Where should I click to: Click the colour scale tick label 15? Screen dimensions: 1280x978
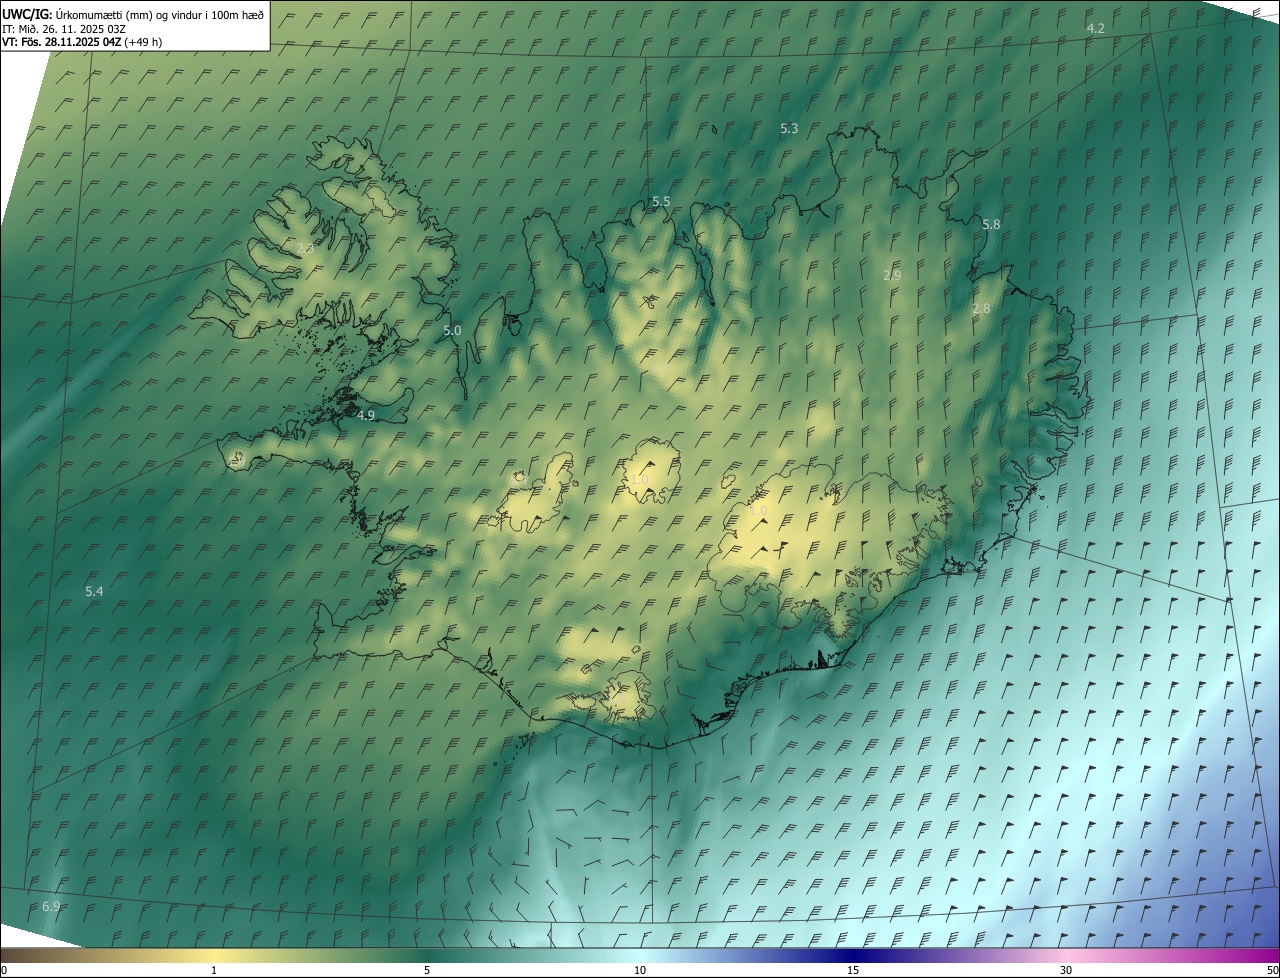tap(853, 970)
